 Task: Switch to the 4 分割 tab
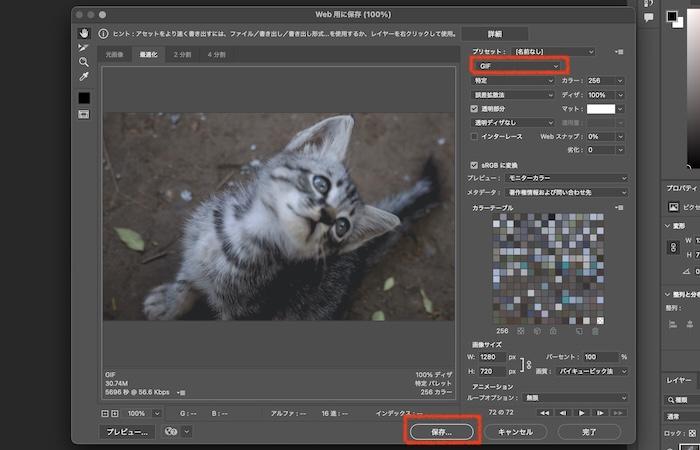217,55
